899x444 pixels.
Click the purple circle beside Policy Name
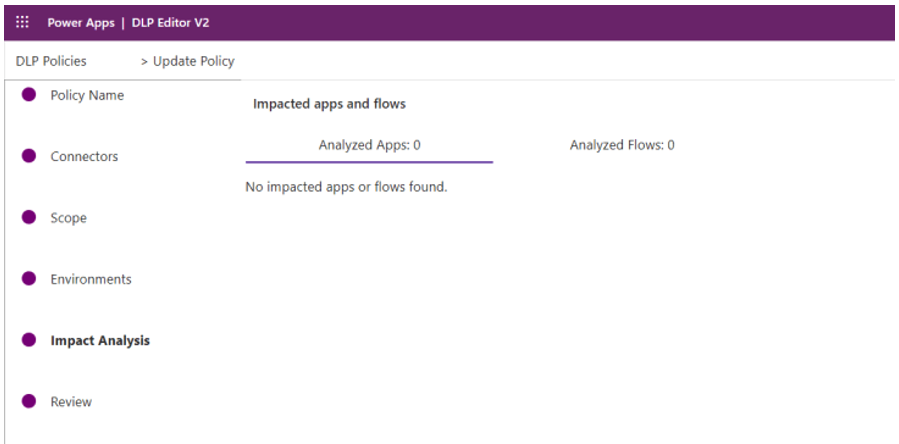pos(29,95)
